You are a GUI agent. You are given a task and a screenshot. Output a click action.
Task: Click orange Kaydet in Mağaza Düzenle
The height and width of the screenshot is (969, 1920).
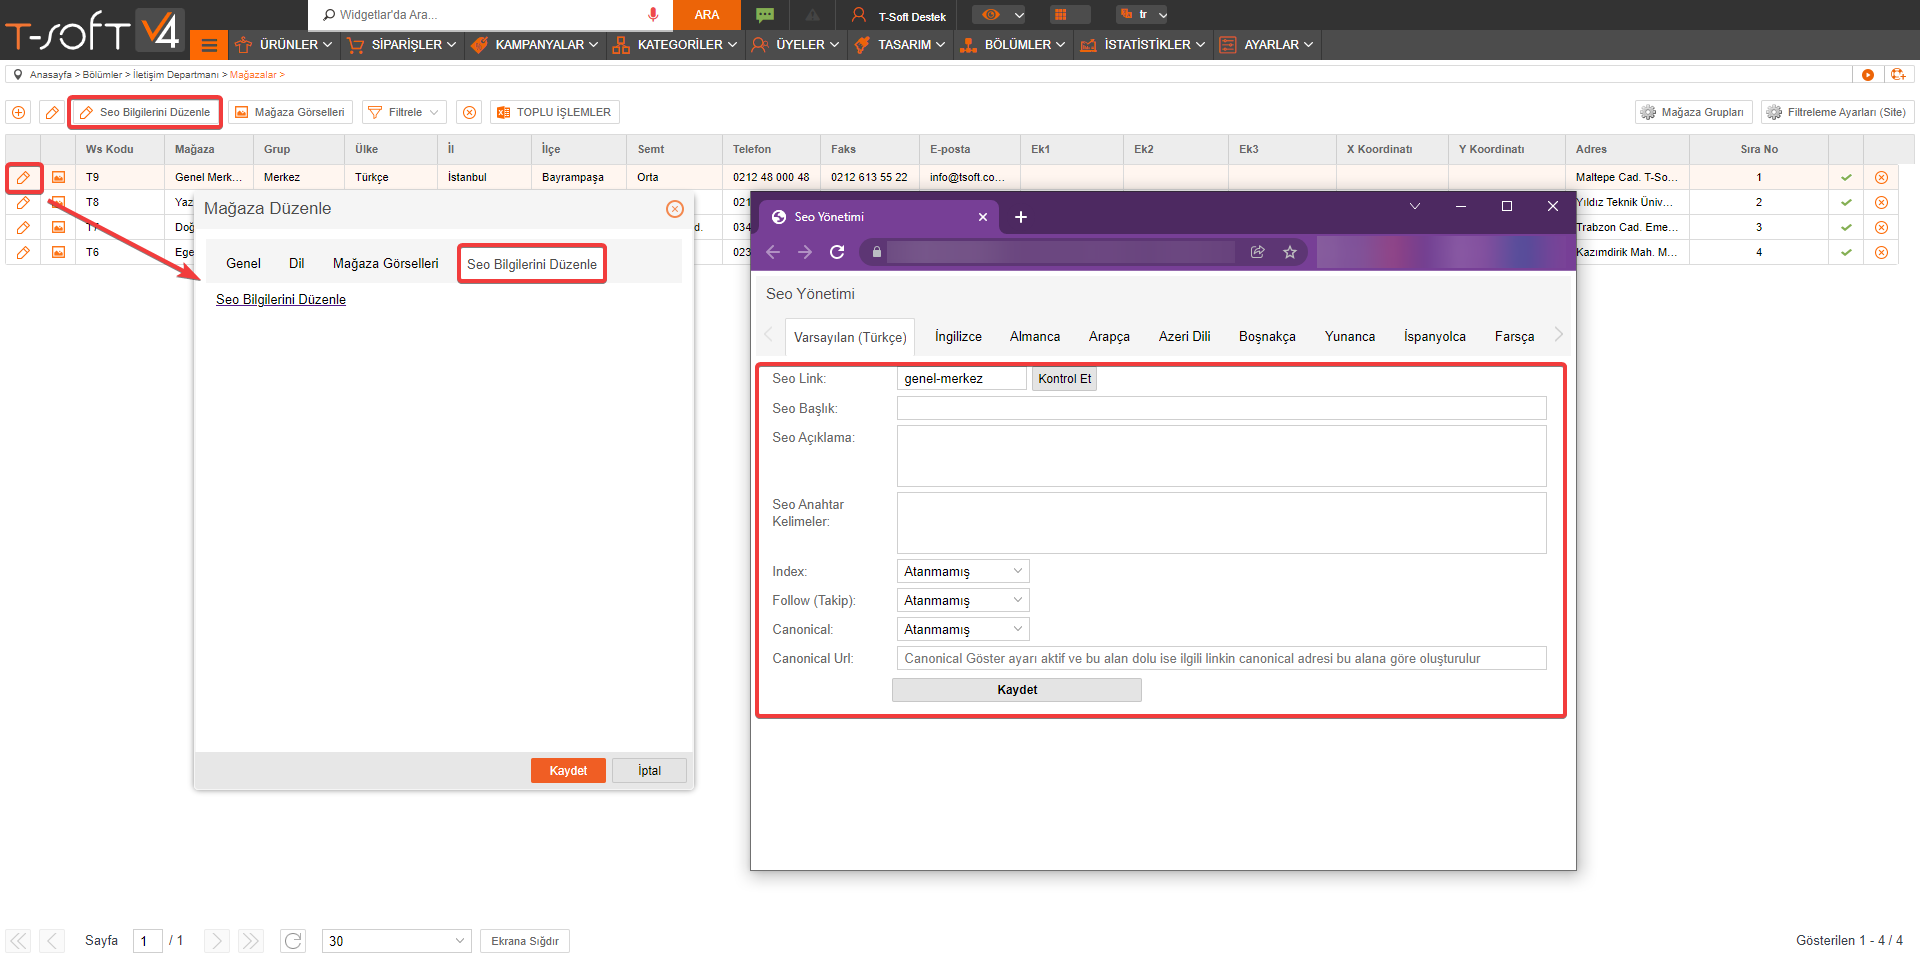(568, 770)
